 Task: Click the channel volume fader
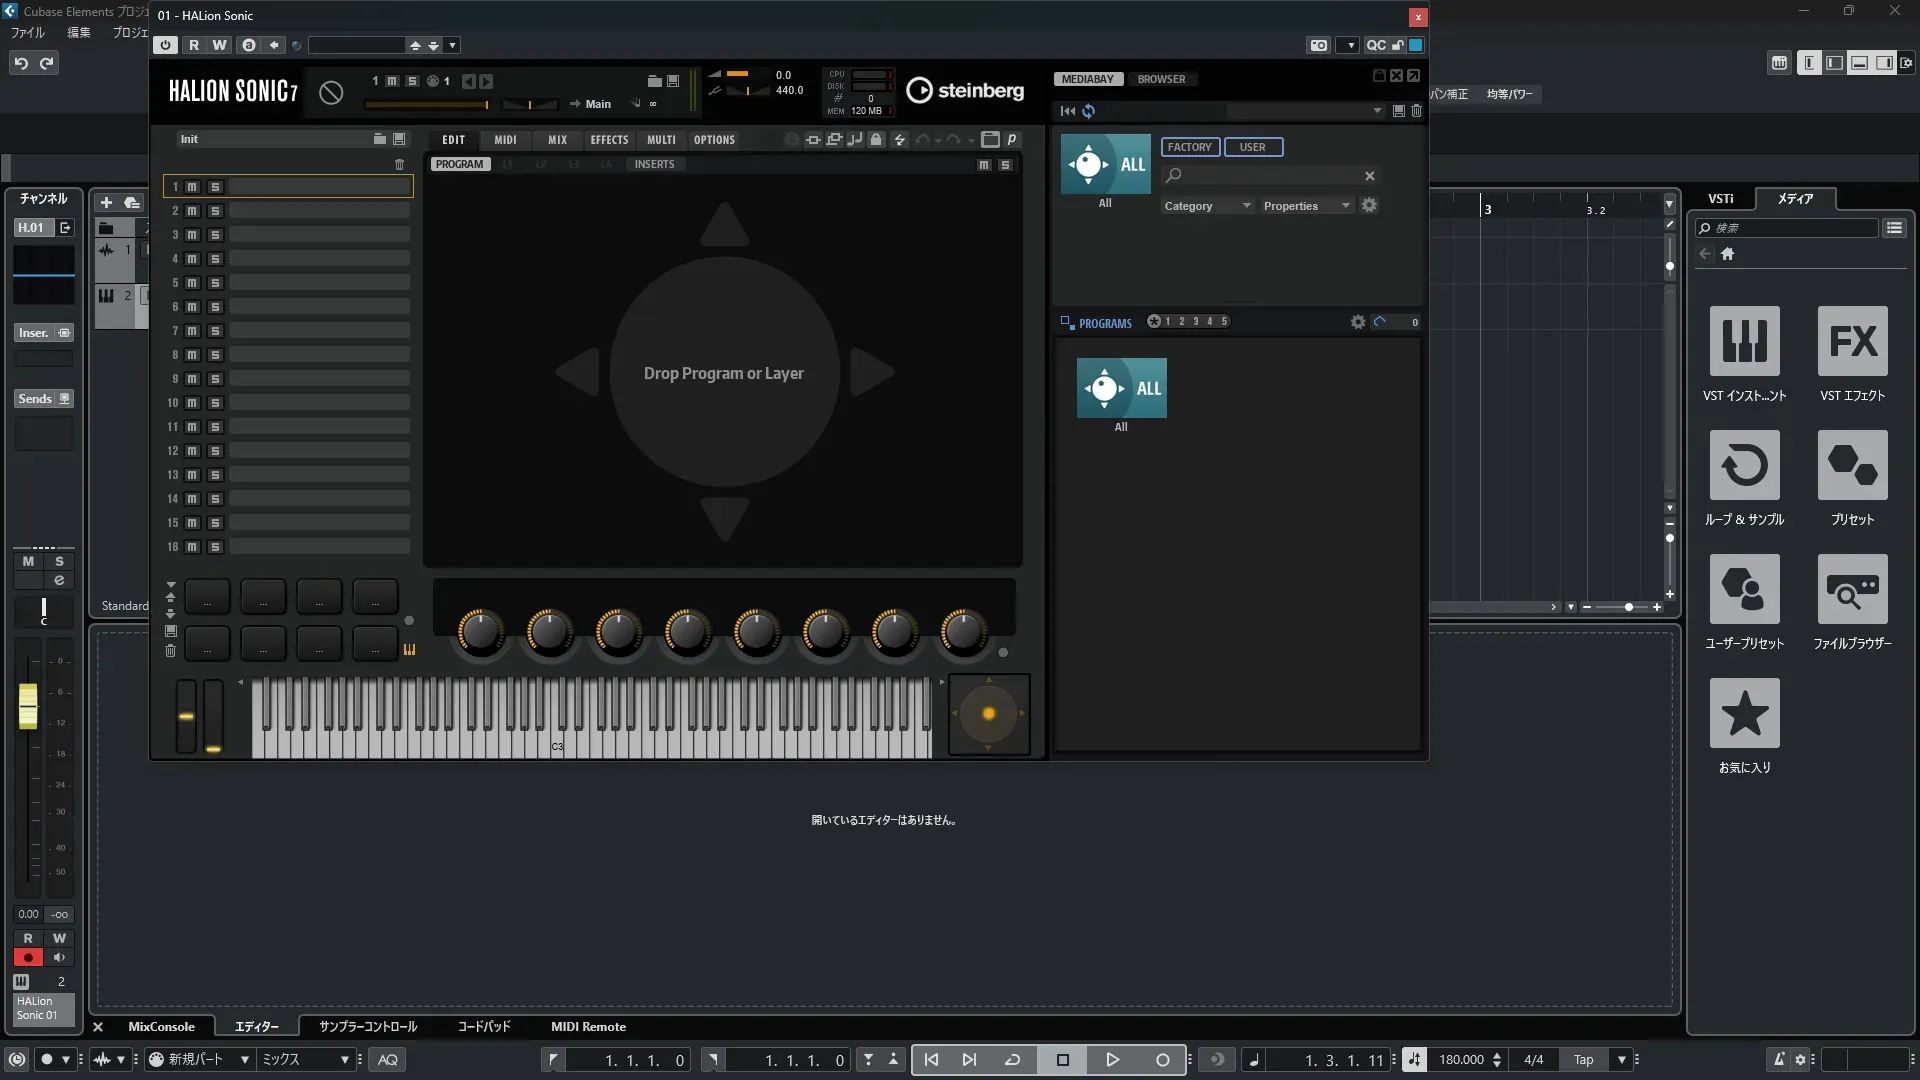(28, 705)
